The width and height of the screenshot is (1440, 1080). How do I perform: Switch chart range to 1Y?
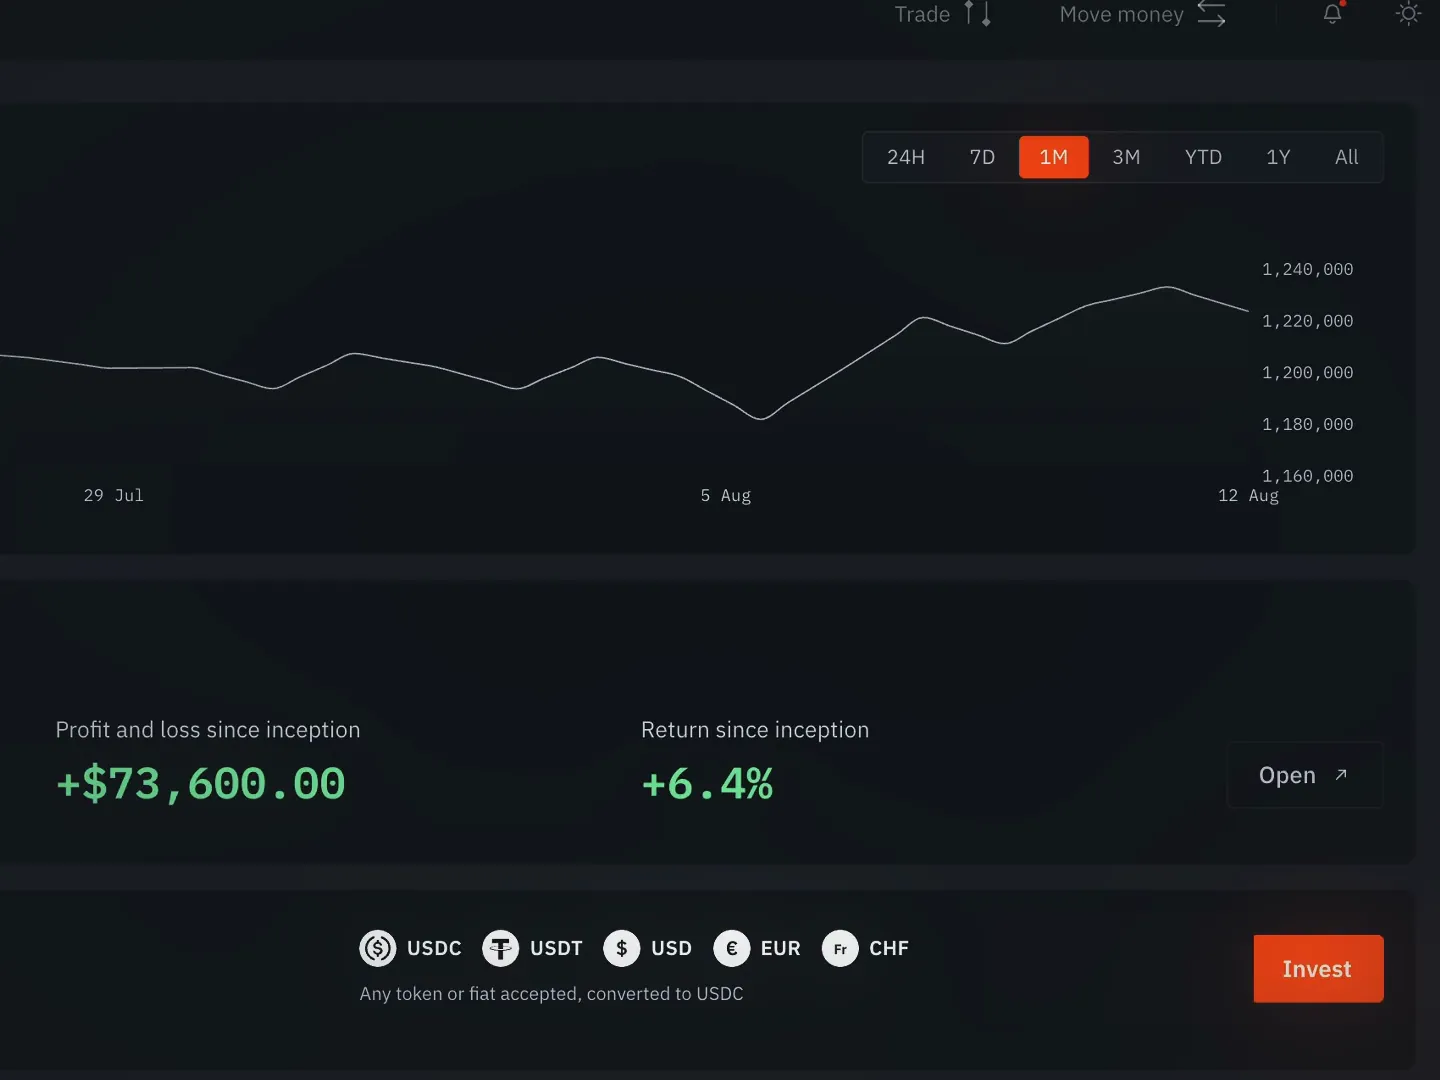[x=1278, y=157]
